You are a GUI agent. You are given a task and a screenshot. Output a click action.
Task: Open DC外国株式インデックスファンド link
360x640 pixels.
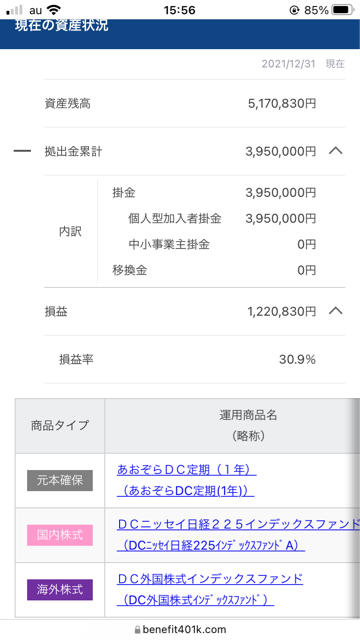point(210,589)
